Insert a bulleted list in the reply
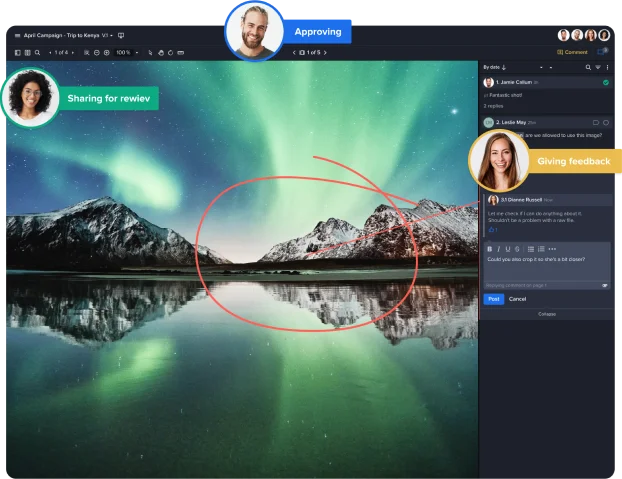Screen dimensions: 622x479 tap(530, 249)
